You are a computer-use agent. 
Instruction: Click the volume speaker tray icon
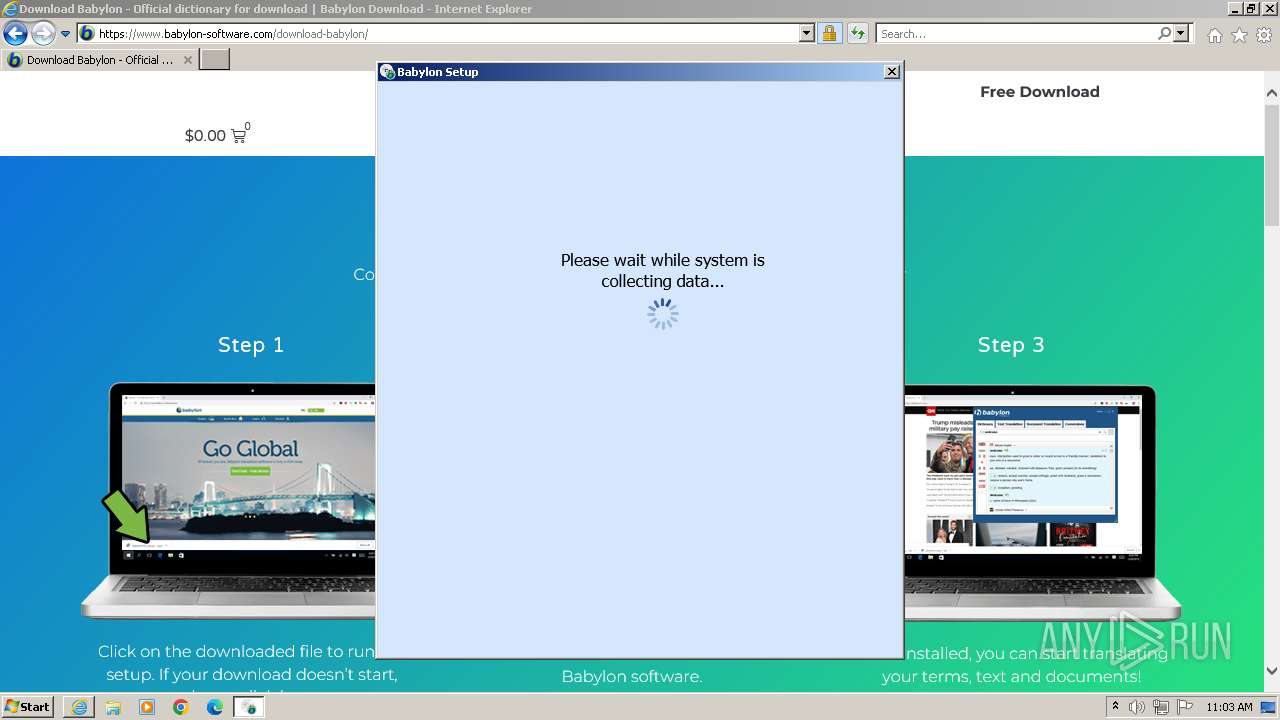coord(1137,707)
